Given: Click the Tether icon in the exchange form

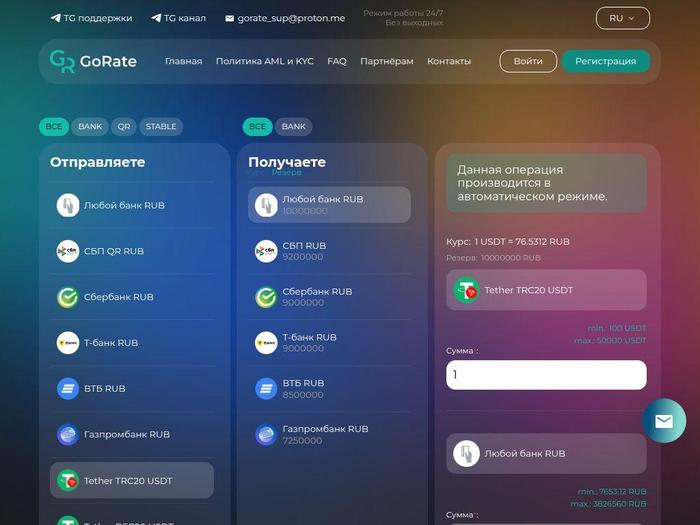Looking at the screenshot, I should tap(466, 290).
